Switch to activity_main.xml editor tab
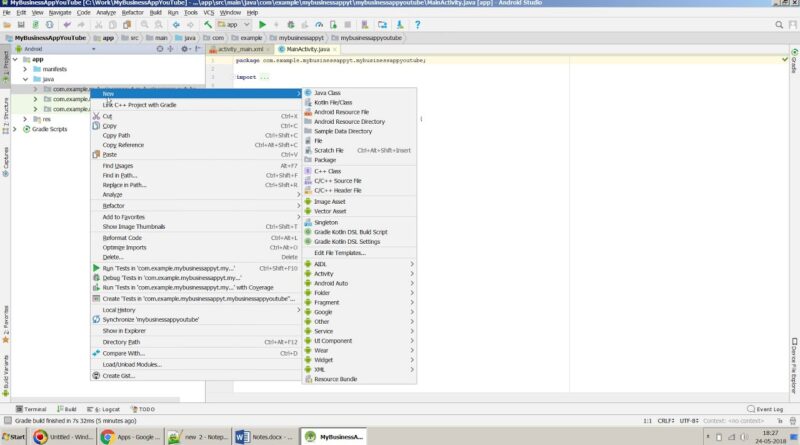 [240, 49]
